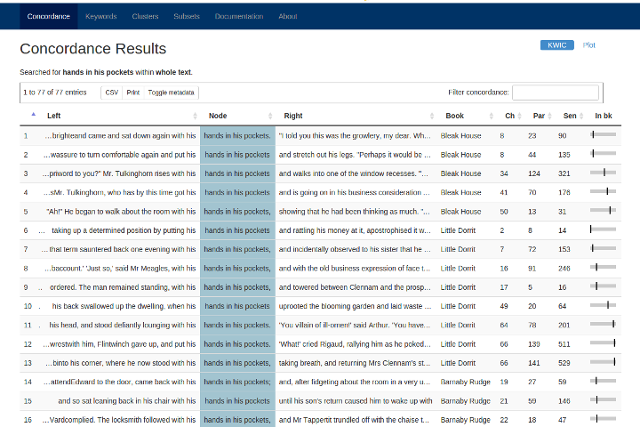Screen dimensions: 640x427
Task: Sort by the Right column header
Action: 293,116
